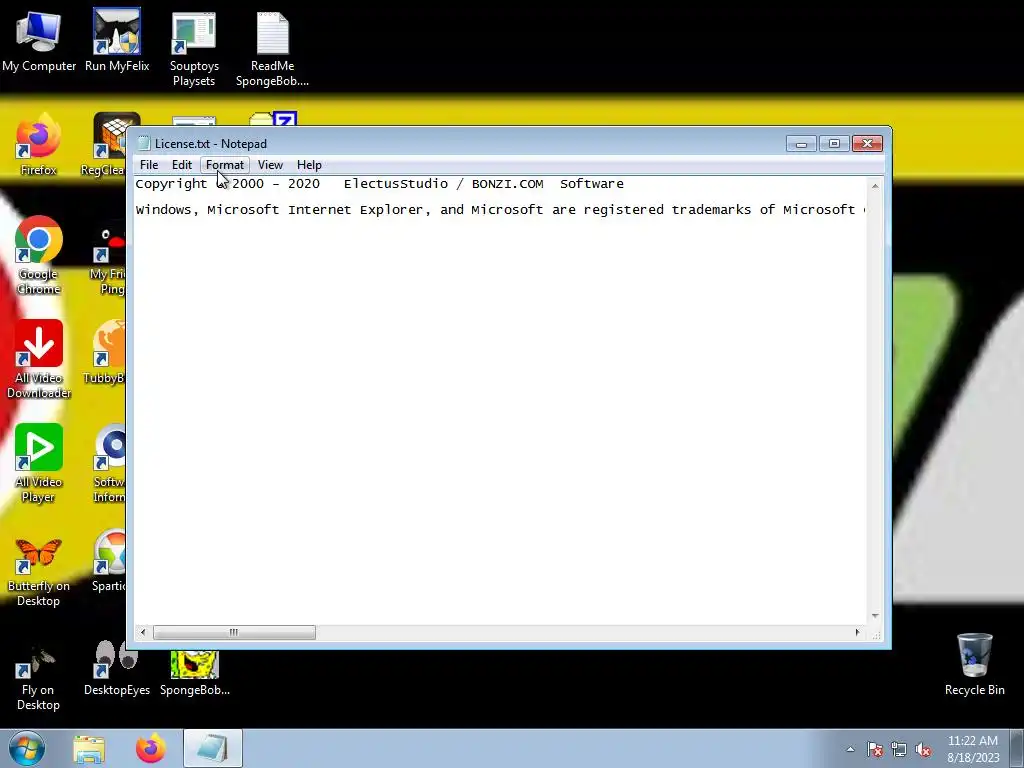Select the Run MyFelix desktop icon

117,41
